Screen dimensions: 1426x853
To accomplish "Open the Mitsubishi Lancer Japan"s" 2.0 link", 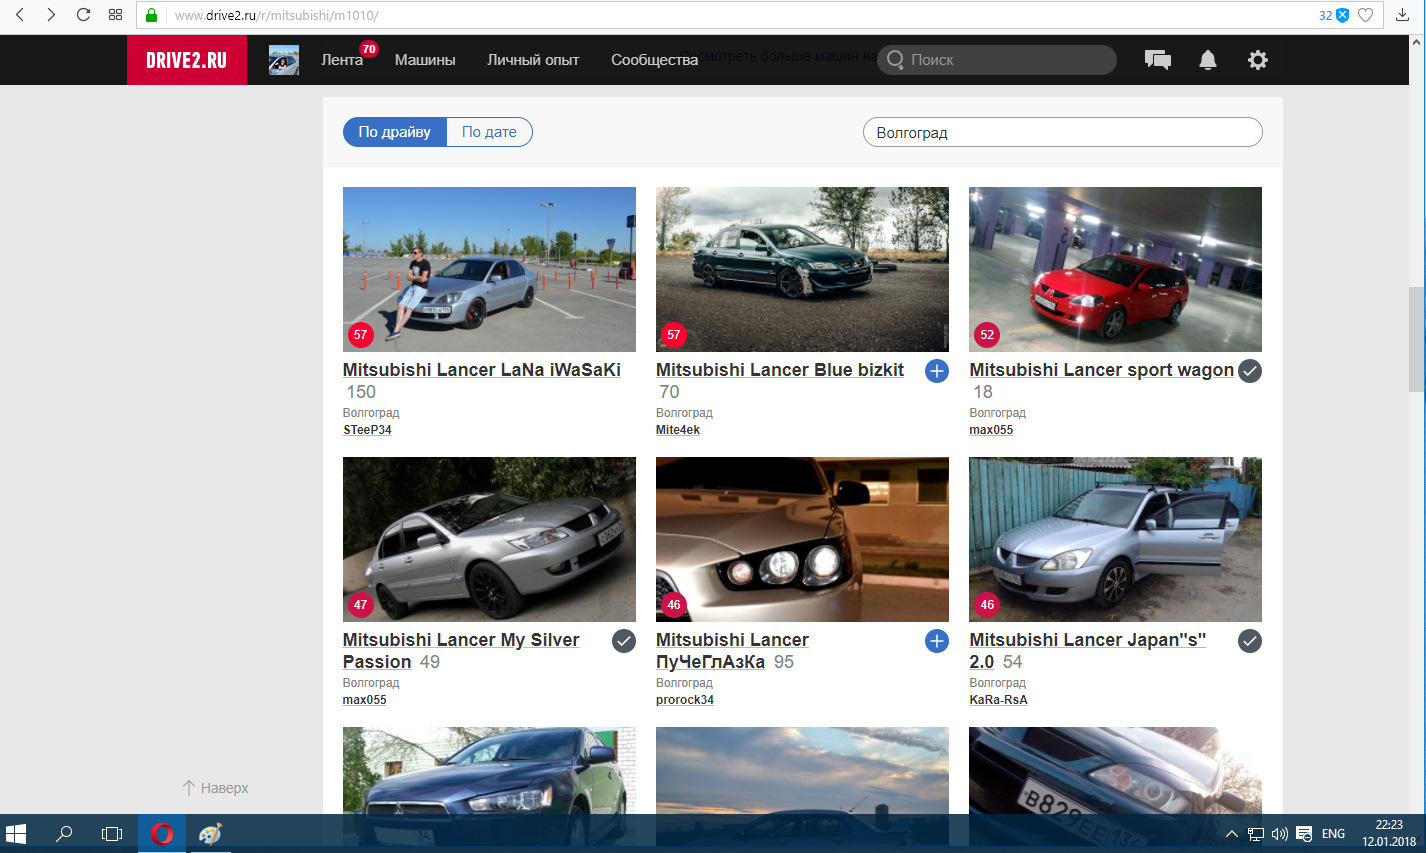I will pos(1087,651).
